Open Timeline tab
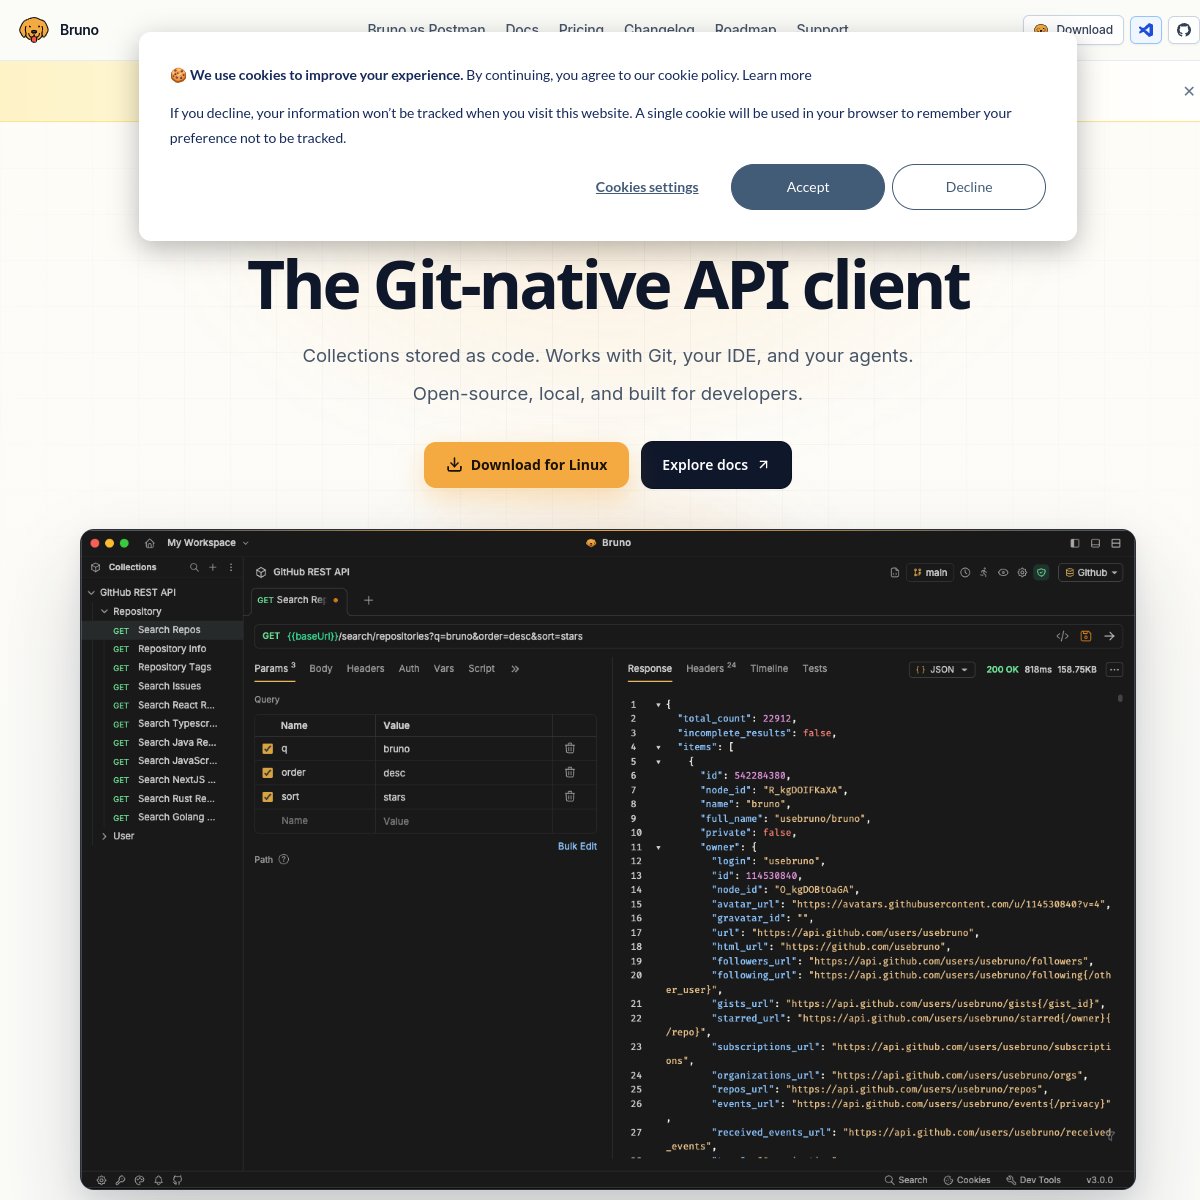The height and width of the screenshot is (1200, 1200). [x=769, y=669]
